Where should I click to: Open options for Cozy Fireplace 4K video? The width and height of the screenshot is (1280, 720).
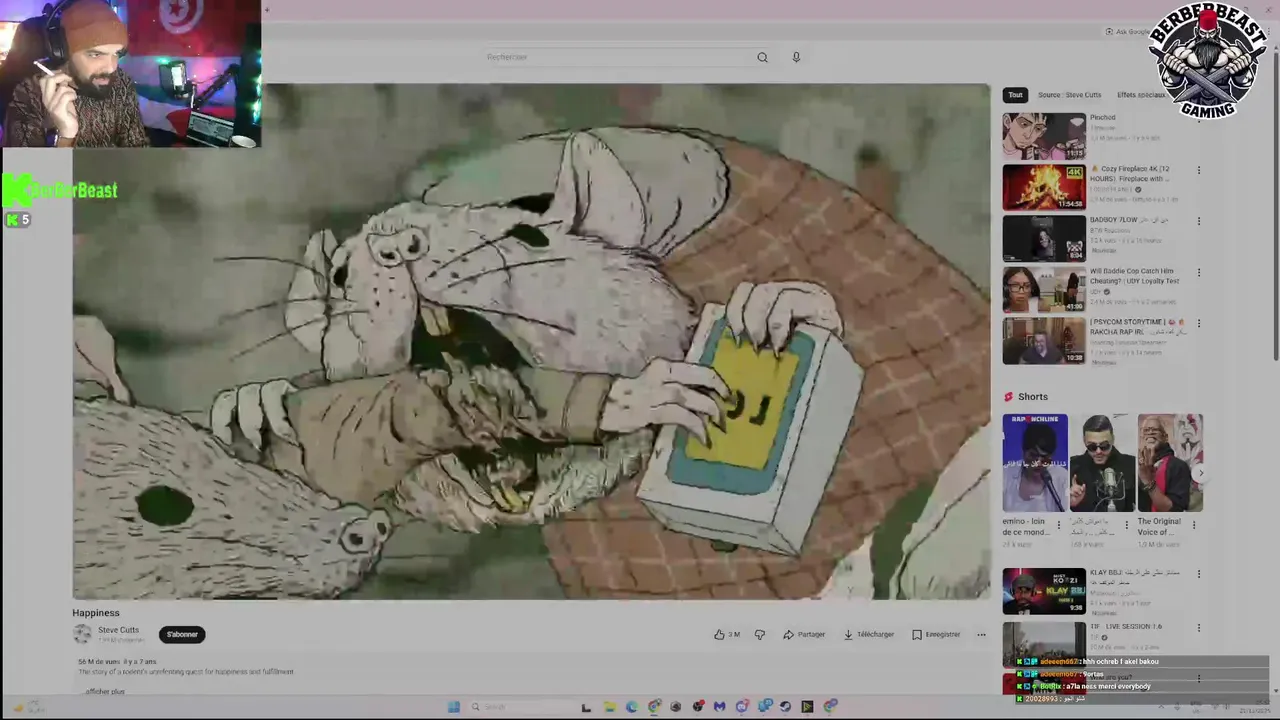coord(1199,170)
